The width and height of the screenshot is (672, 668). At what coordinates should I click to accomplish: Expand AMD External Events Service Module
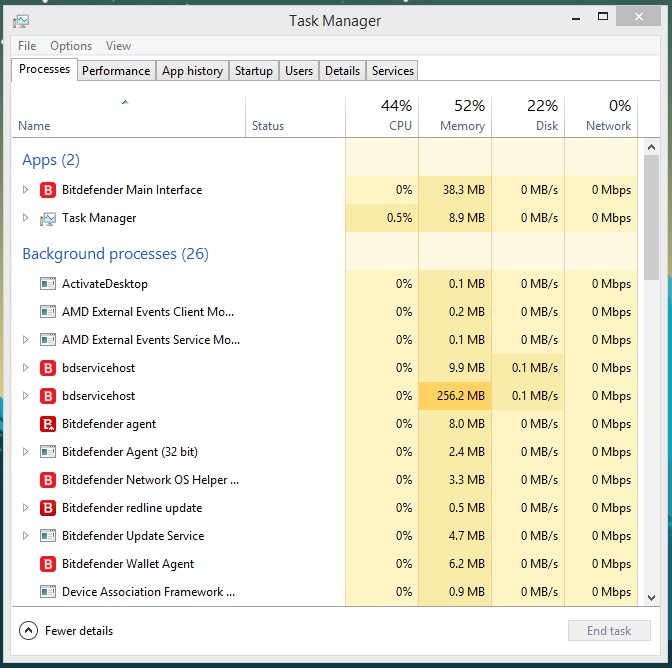coord(25,340)
